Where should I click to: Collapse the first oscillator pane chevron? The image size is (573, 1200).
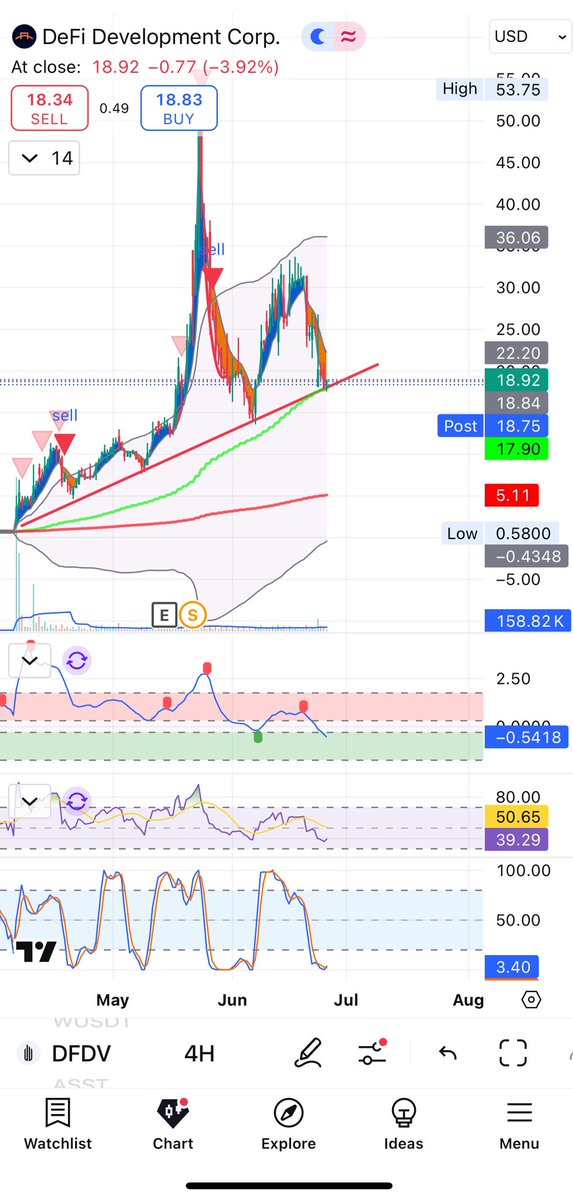point(30,660)
